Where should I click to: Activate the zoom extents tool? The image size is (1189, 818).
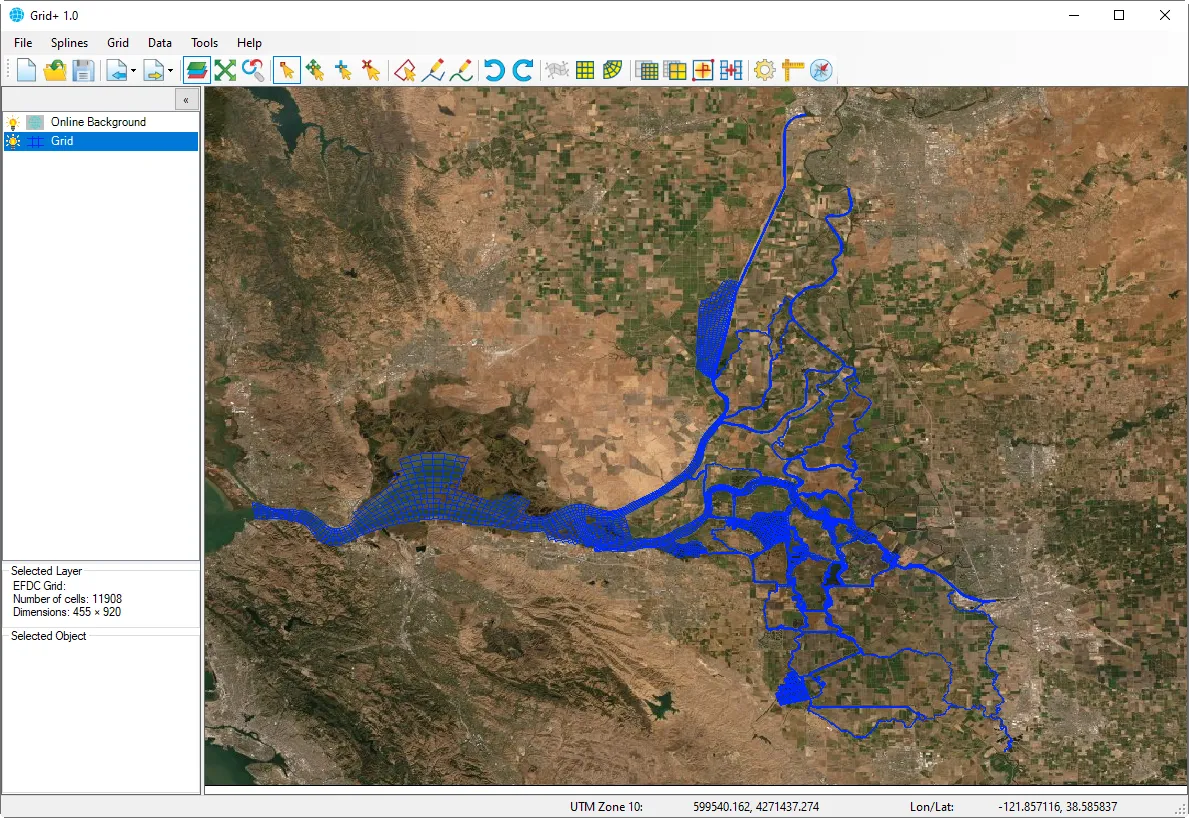pos(224,70)
